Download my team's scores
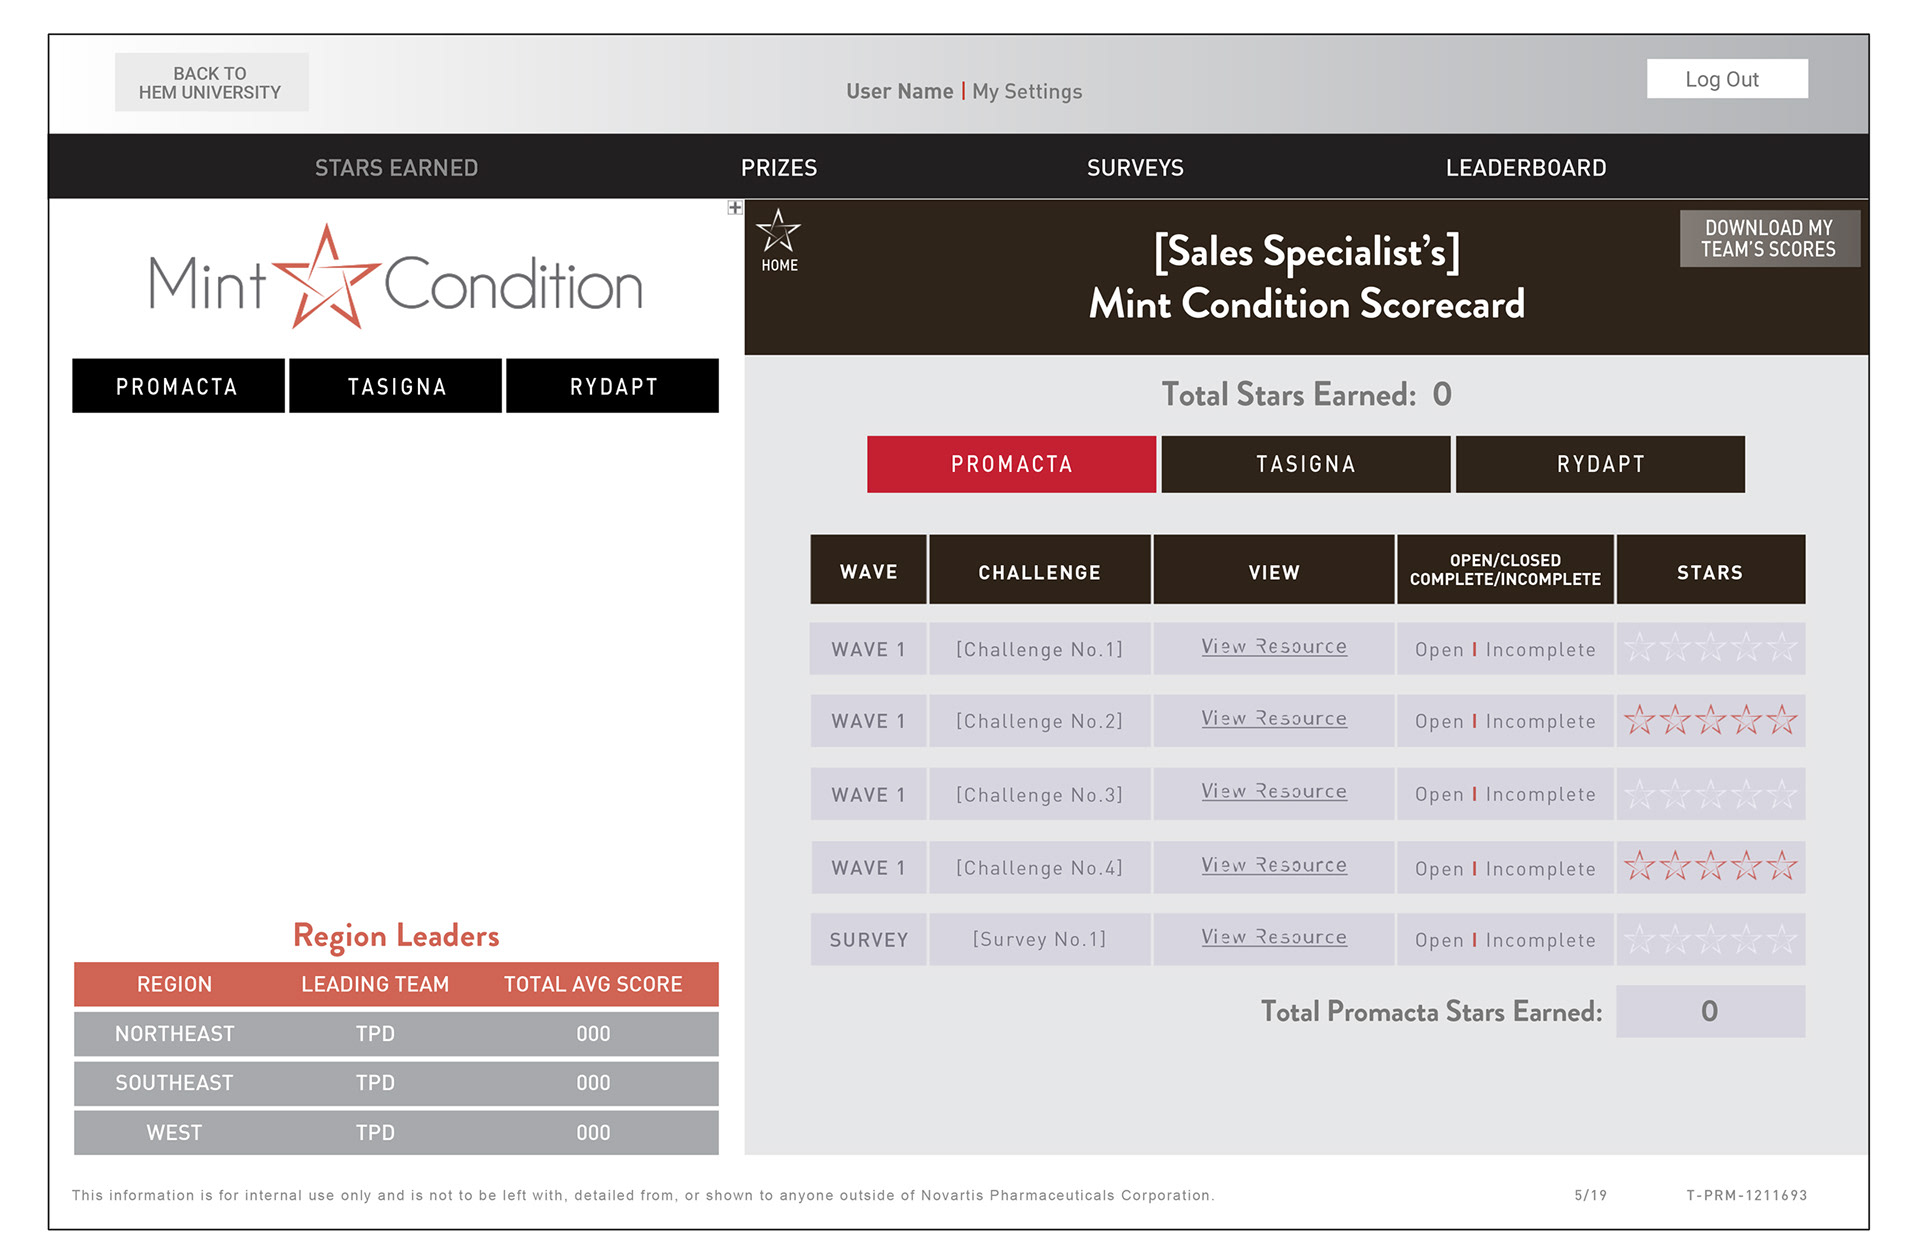 click(1769, 238)
